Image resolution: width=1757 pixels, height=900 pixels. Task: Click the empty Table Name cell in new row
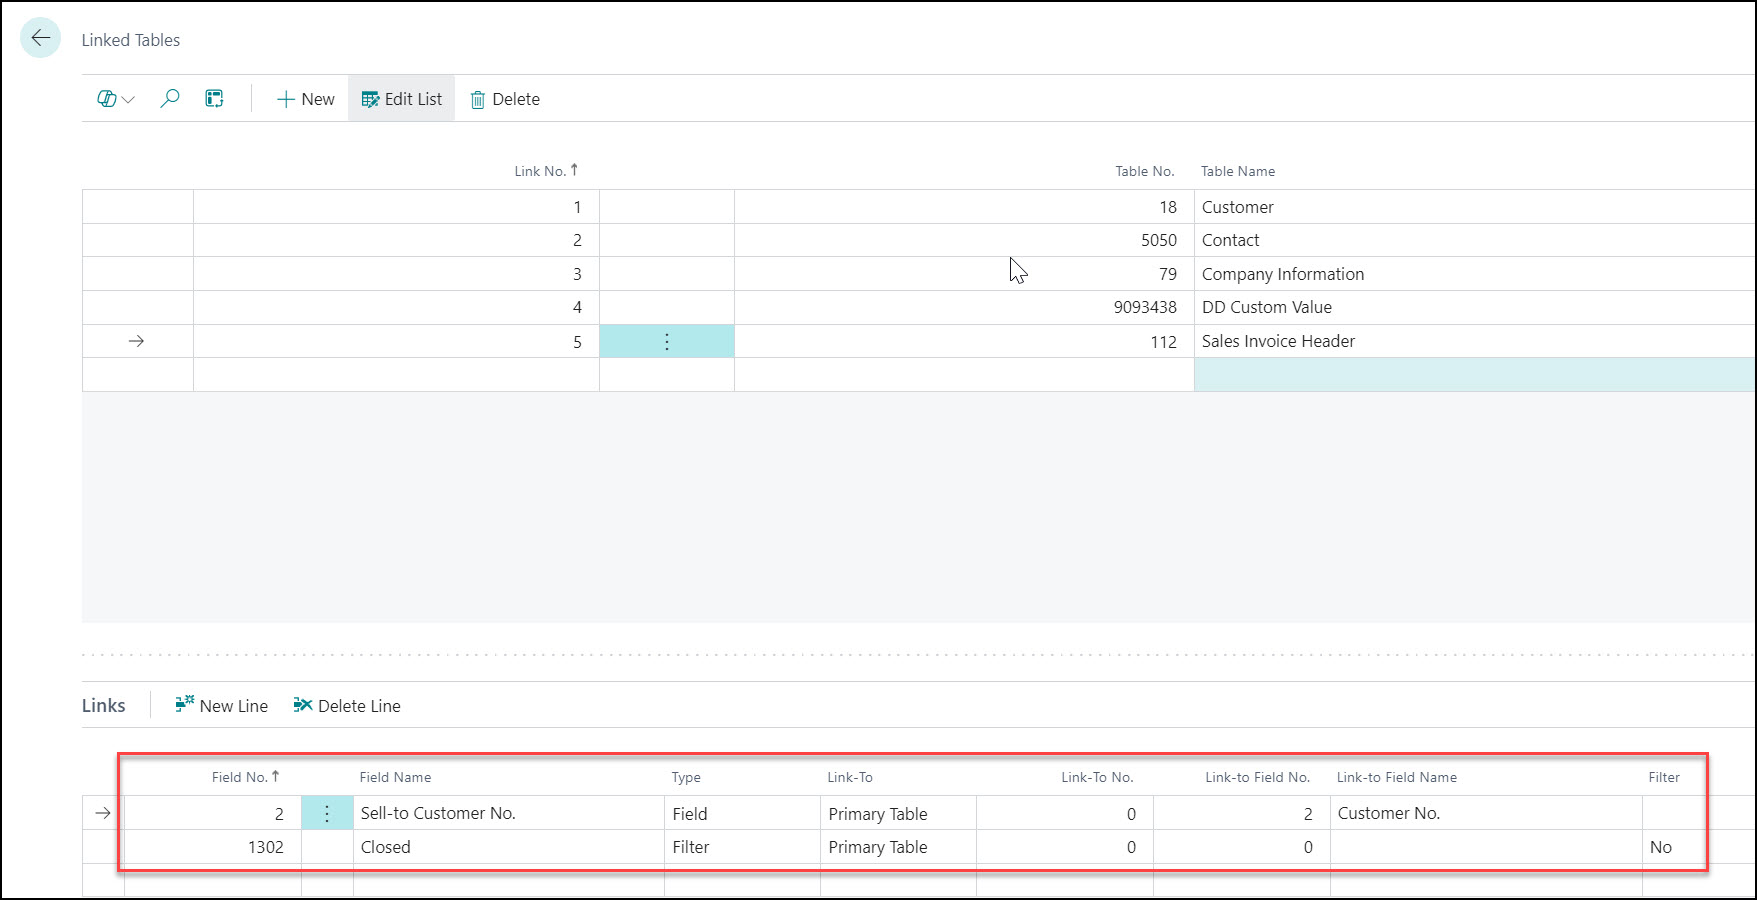click(x=1473, y=375)
